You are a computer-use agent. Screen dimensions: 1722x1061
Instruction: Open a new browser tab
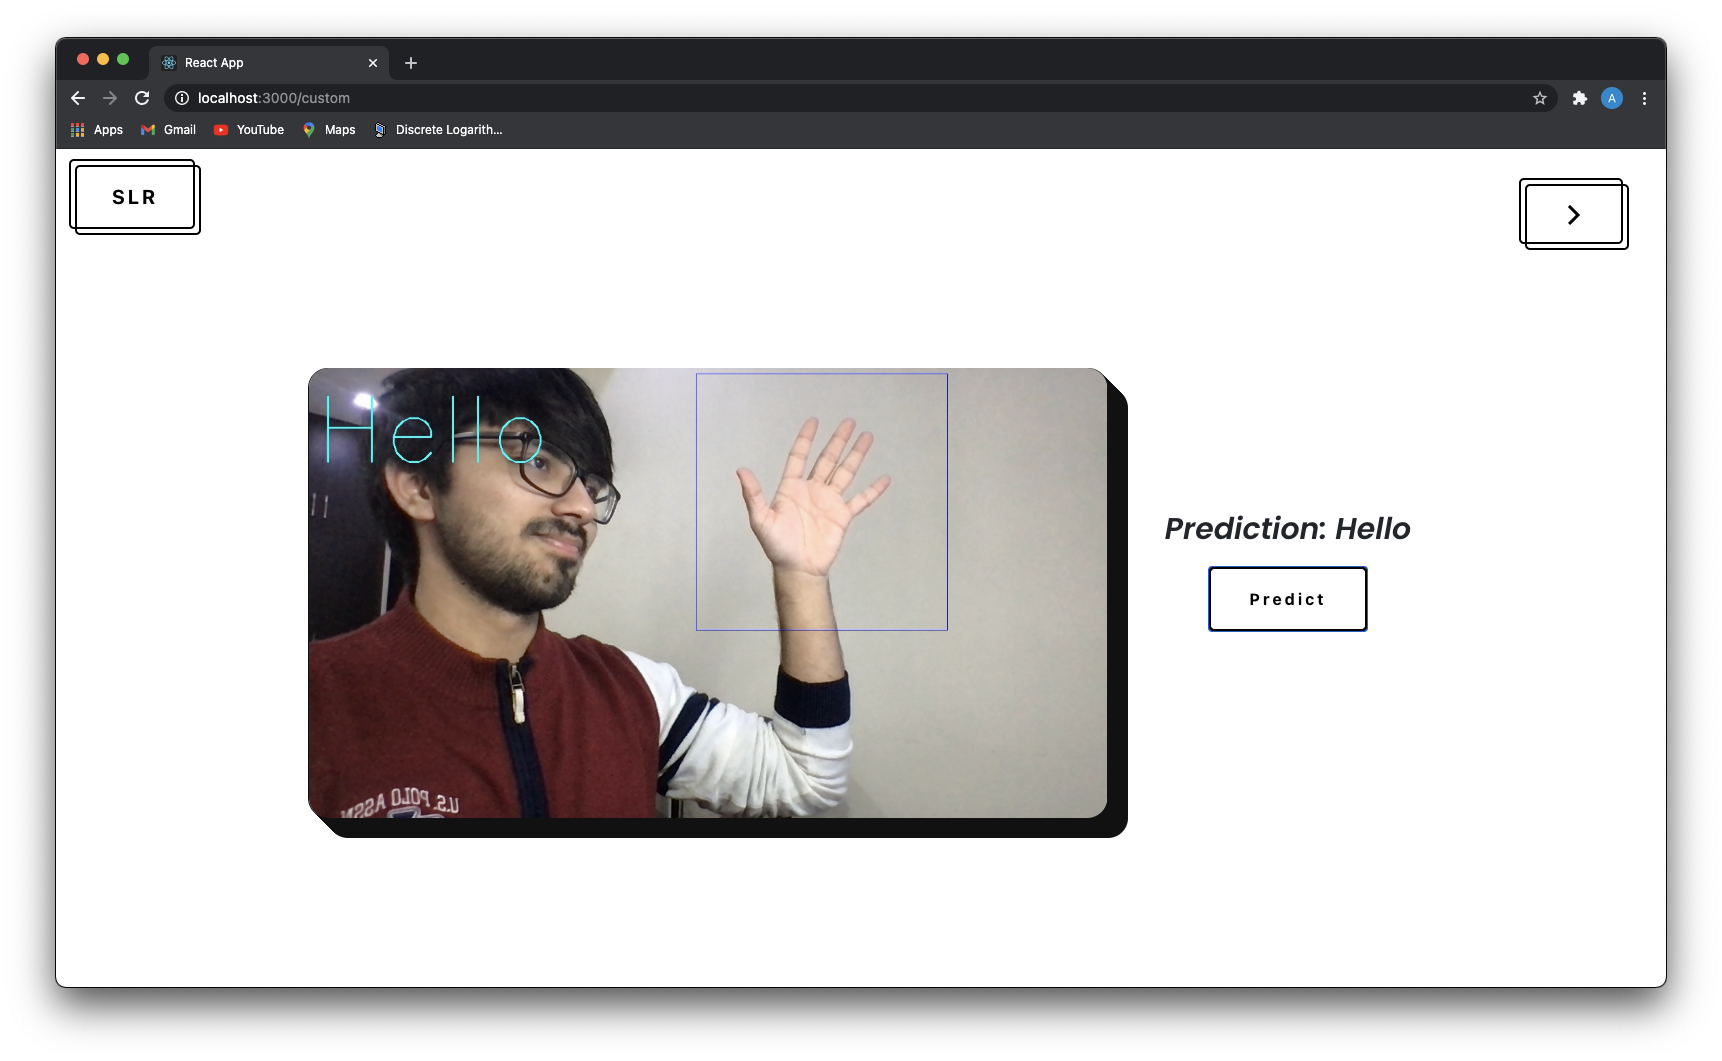point(411,63)
